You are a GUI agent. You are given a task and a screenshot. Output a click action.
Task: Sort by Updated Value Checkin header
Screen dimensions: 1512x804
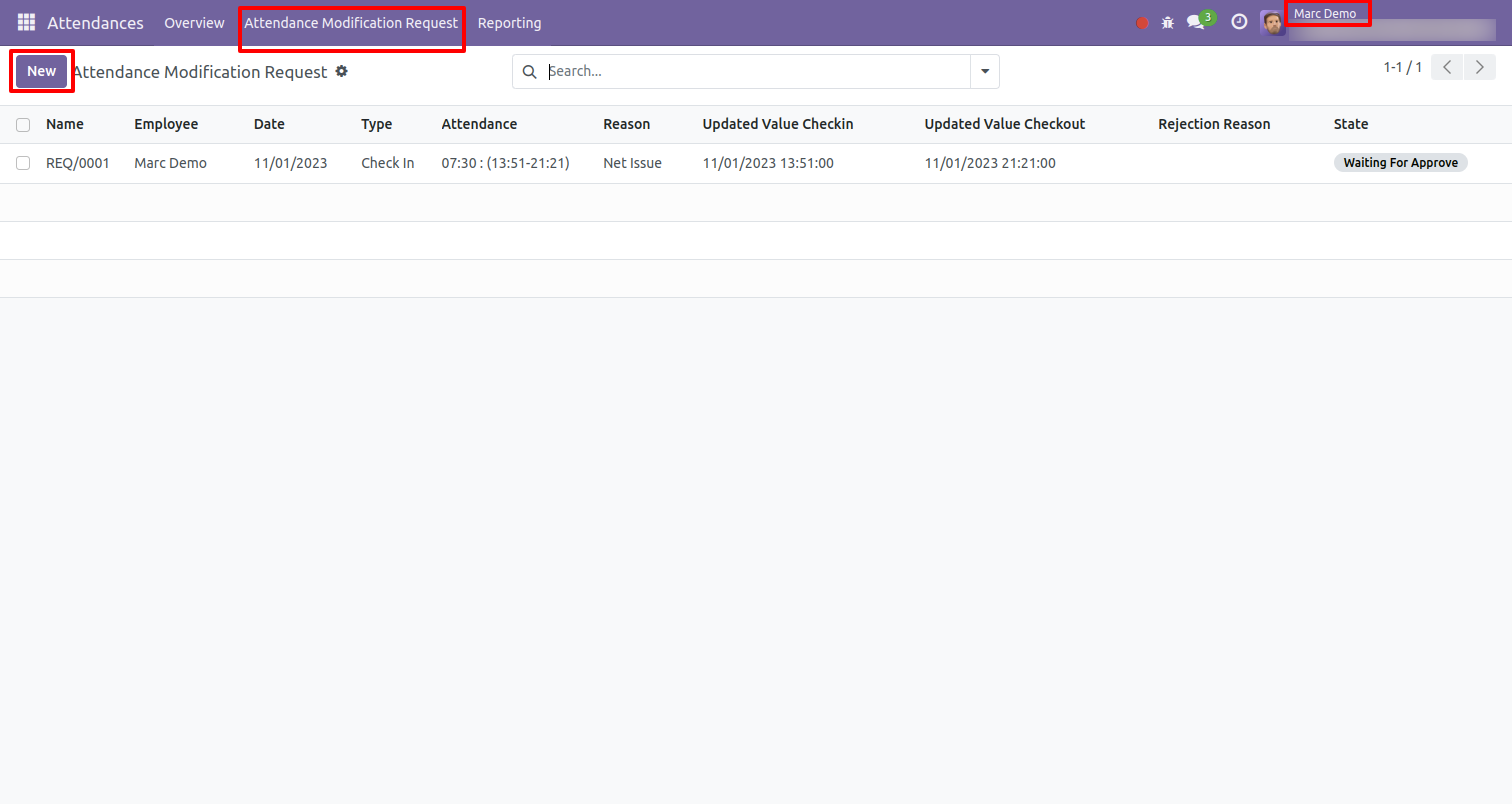click(x=777, y=125)
